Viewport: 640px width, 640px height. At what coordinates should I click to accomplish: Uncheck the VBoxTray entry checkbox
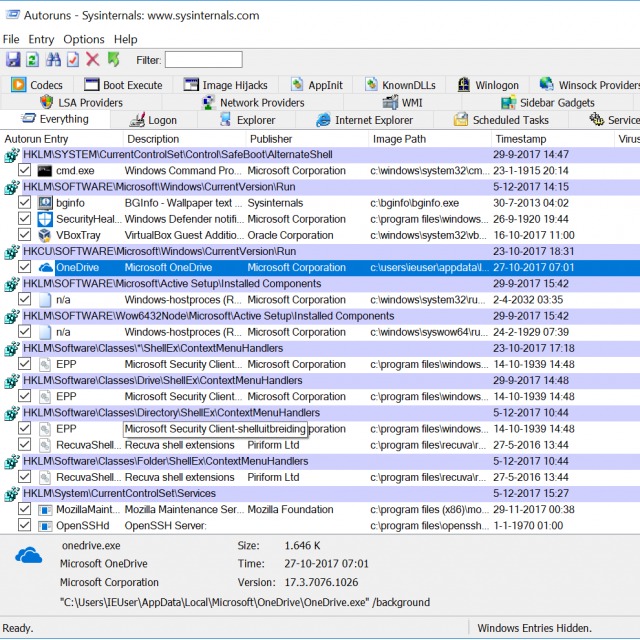[24, 234]
